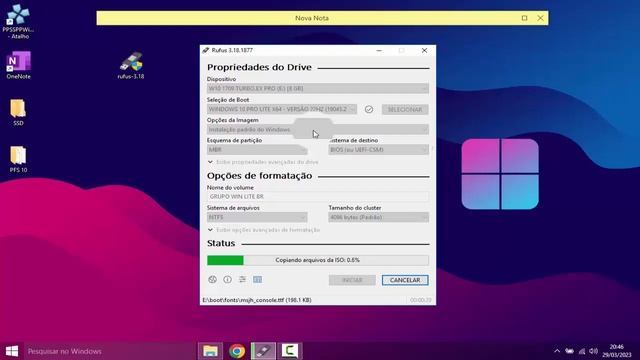Viewport: 640px width, 360px height.
Task: Click the msjh_console.ttf status bar text
Action: [257, 300]
